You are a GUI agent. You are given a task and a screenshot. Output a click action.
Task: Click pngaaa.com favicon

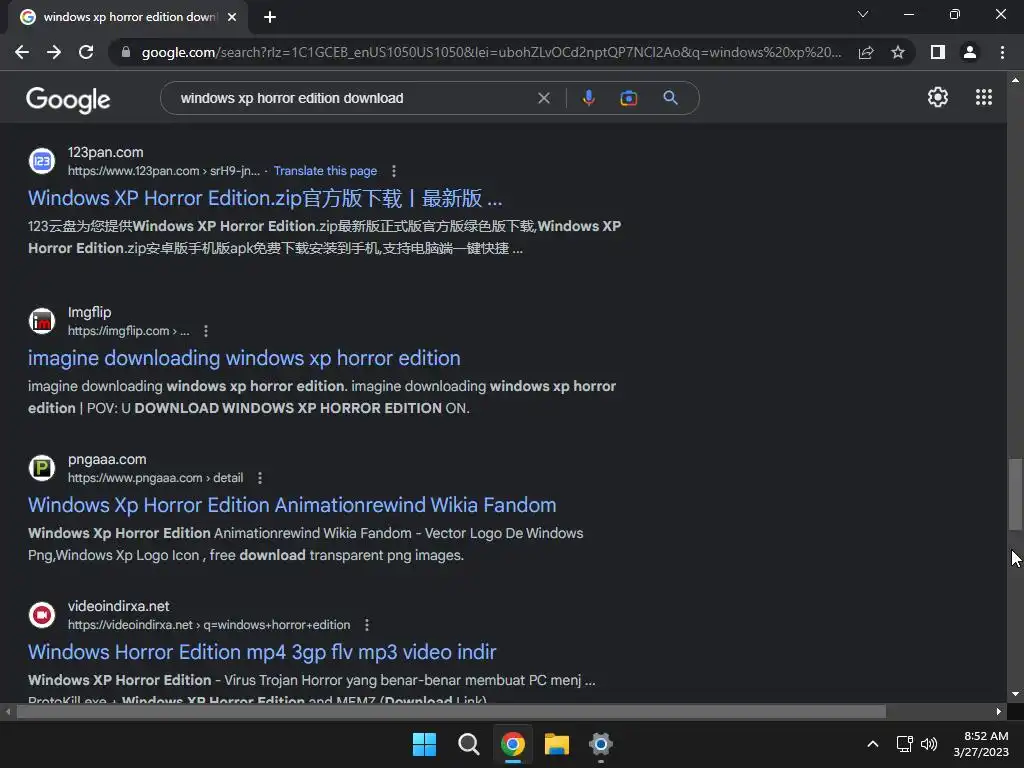(x=42, y=468)
